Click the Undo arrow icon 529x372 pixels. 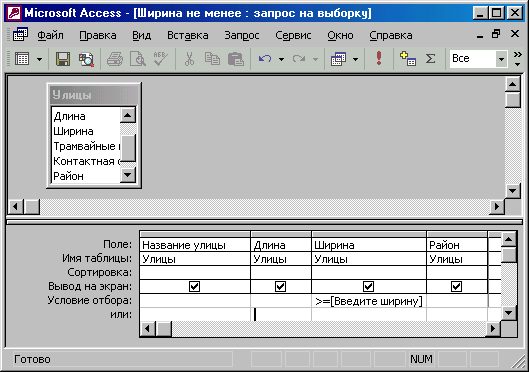[265, 59]
